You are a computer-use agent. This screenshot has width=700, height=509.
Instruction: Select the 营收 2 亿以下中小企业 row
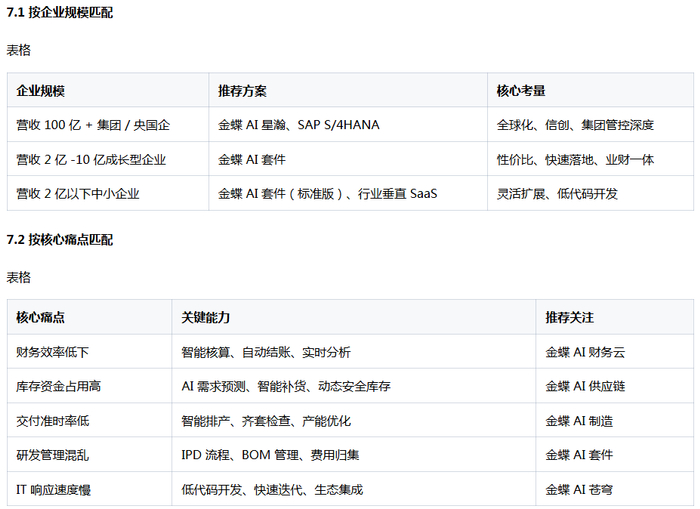[x=350, y=193]
